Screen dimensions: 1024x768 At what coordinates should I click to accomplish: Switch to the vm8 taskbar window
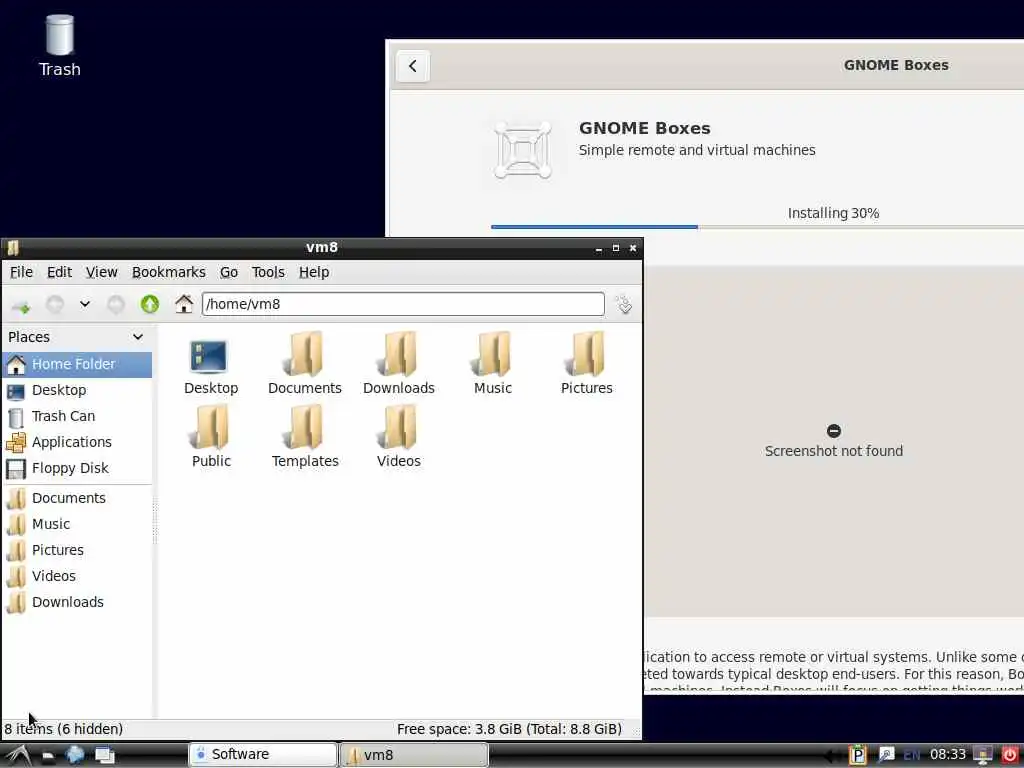pos(414,755)
